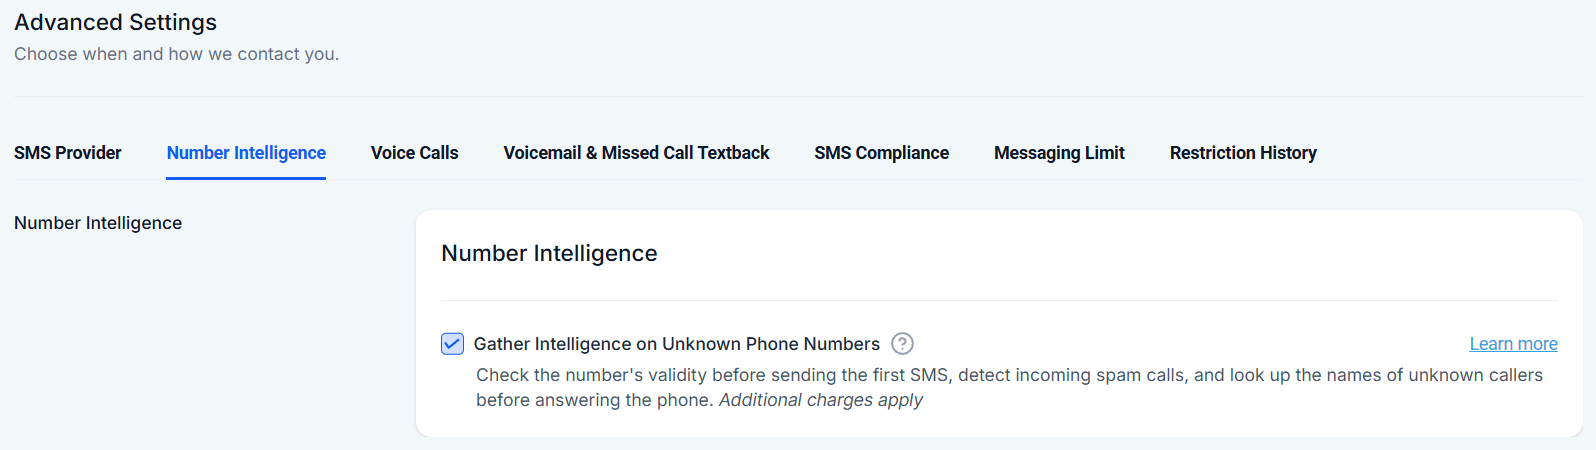Select the Number Intelligence tab
Image resolution: width=1596 pixels, height=450 pixels.
tap(246, 153)
